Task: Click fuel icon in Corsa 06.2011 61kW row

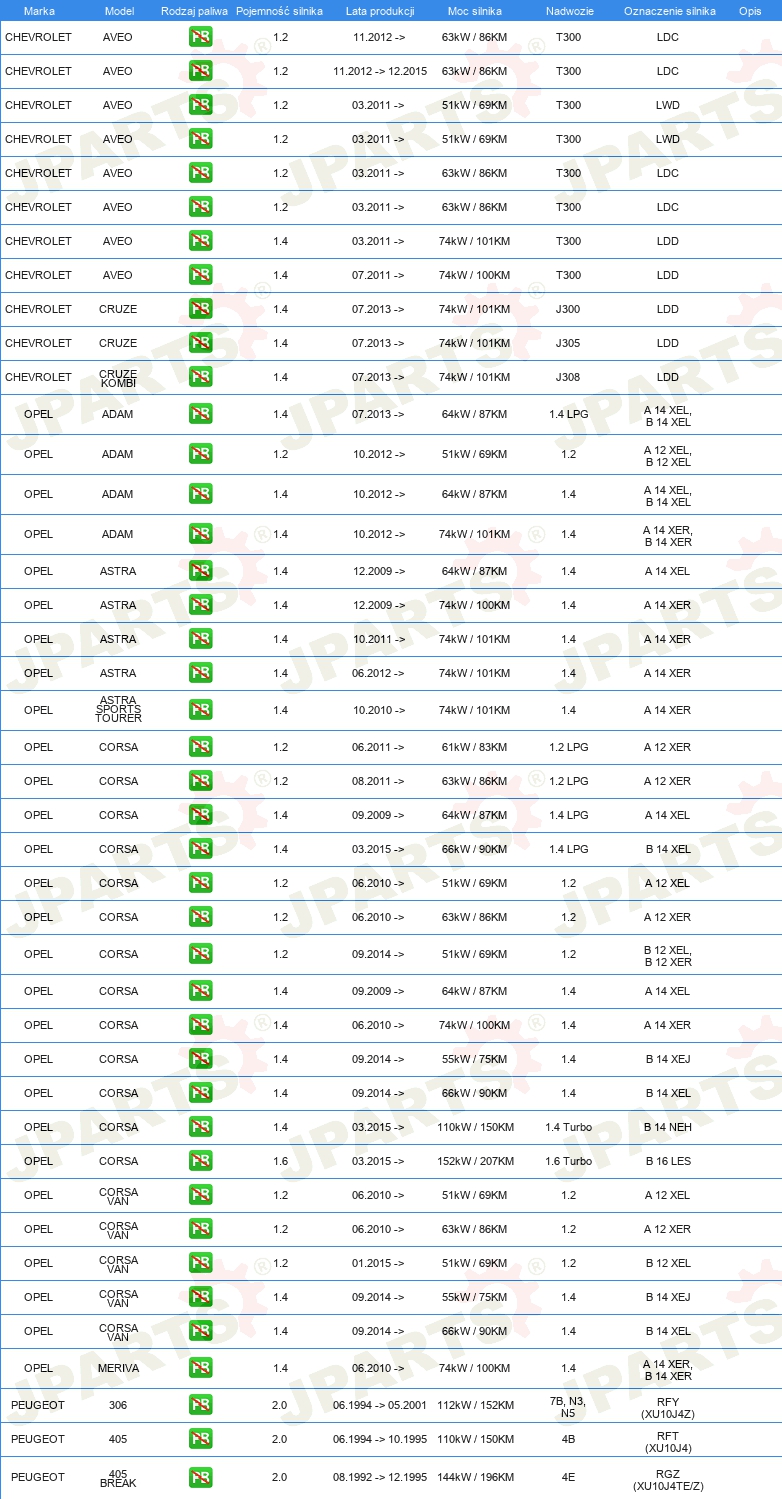Action: click(x=200, y=747)
